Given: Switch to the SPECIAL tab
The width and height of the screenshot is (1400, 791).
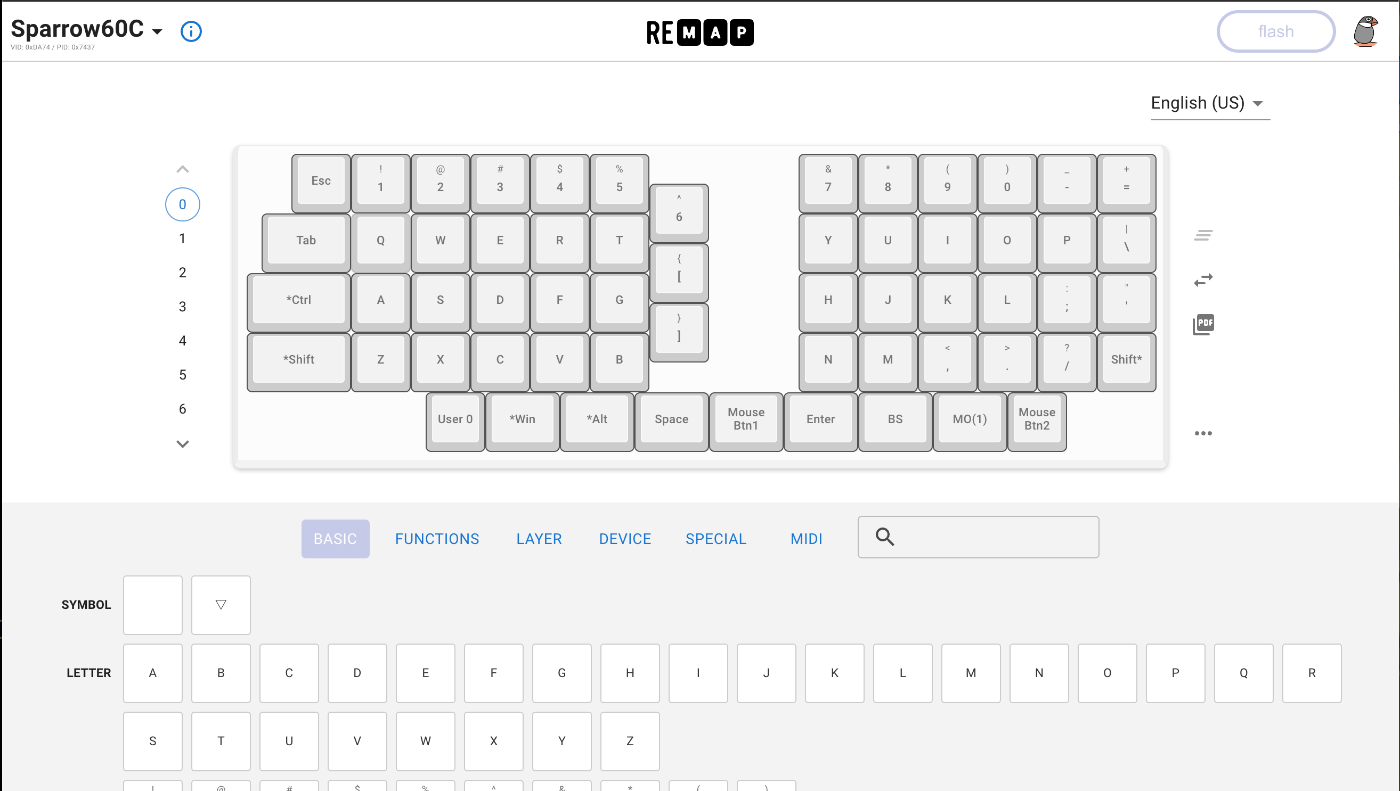Looking at the screenshot, I should tap(716, 539).
